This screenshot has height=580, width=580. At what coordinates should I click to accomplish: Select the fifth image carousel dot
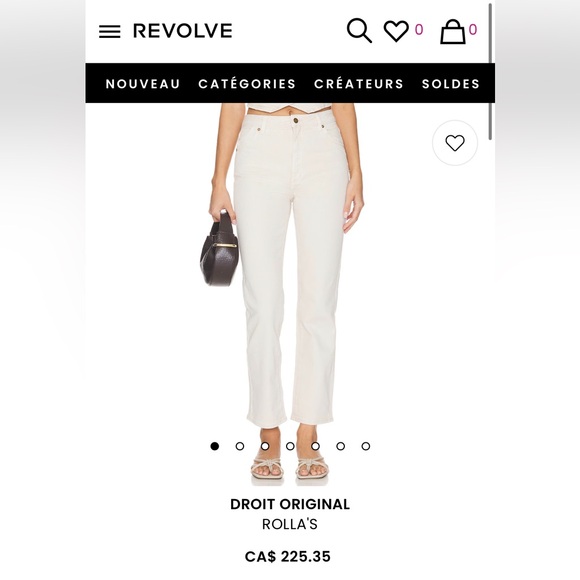[x=316, y=446]
